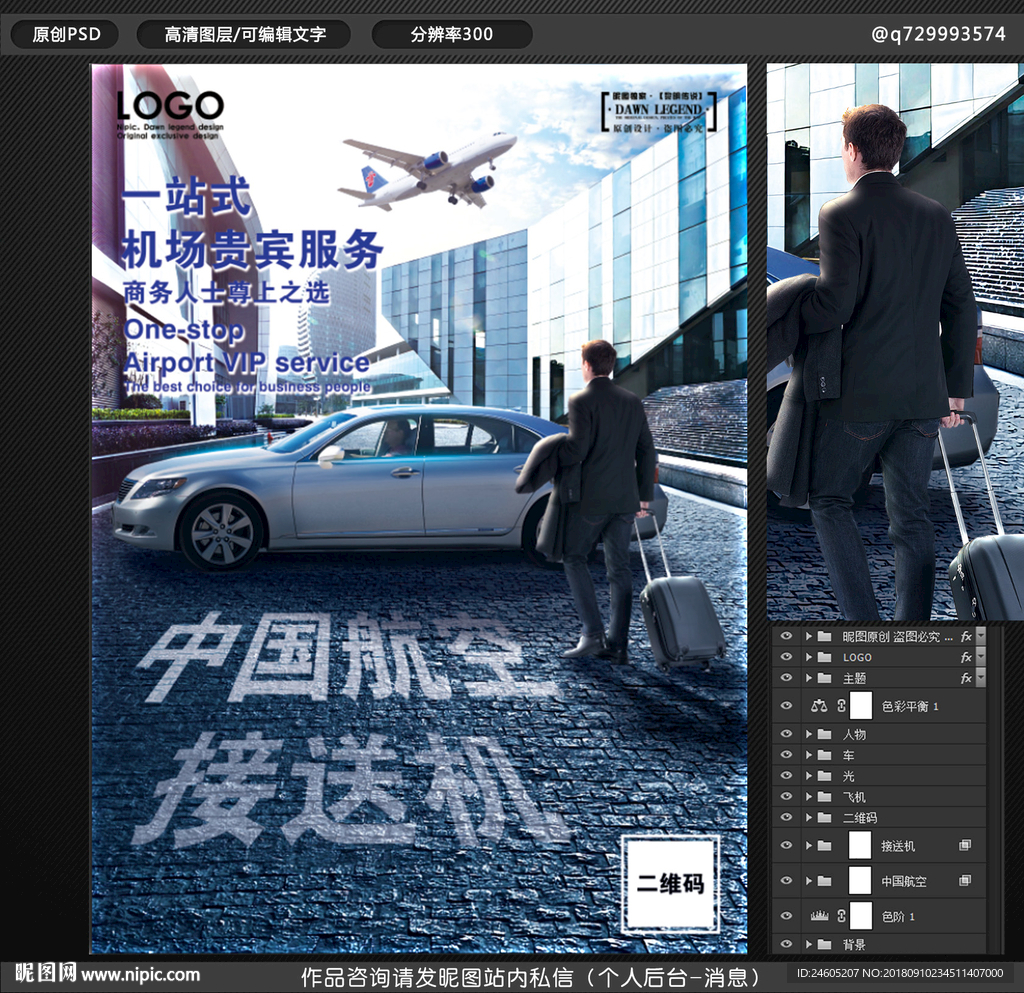This screenshot has width=1024, height=993.
Task: Select the 分辨率300 tab label
Action: tap(451, 34)
